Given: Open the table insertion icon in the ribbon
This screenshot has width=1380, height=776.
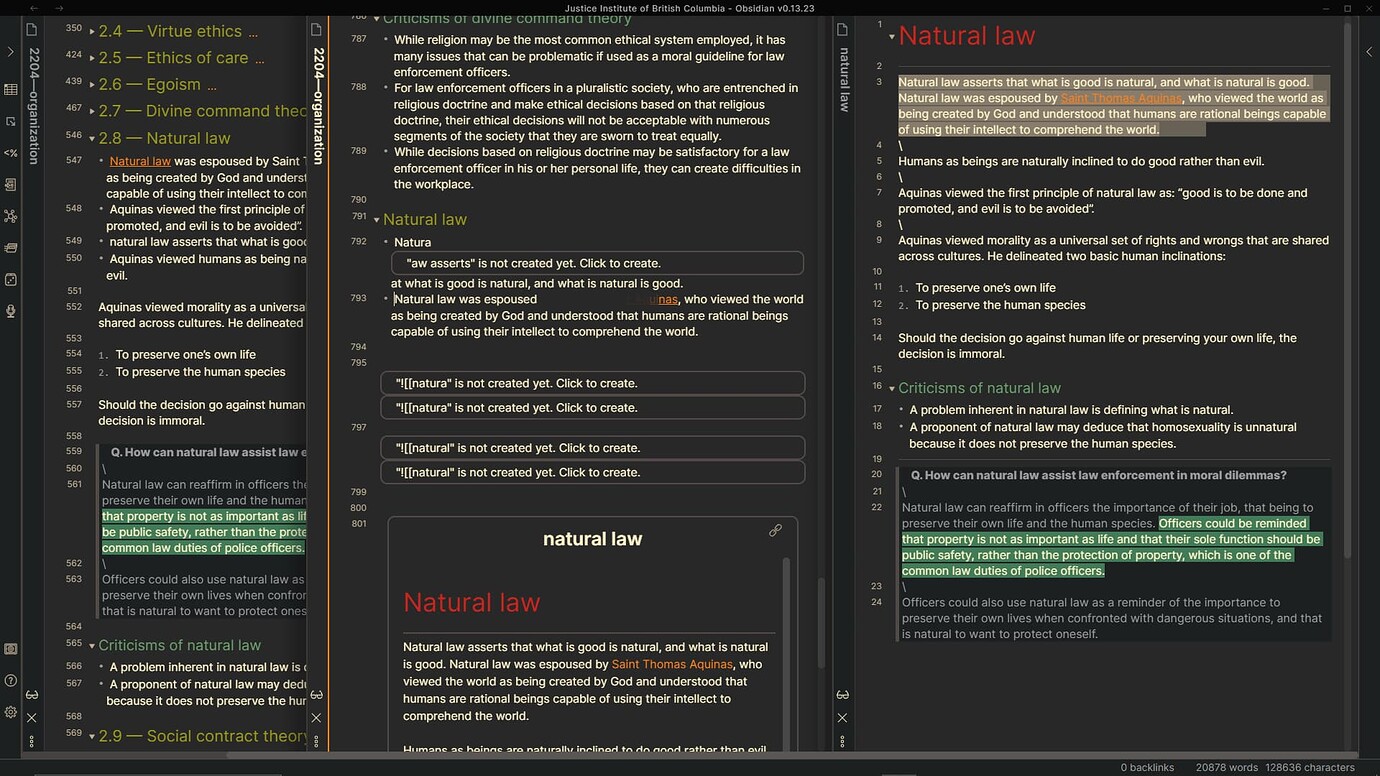Looking at the screenshot, I should tap(10, 89).
